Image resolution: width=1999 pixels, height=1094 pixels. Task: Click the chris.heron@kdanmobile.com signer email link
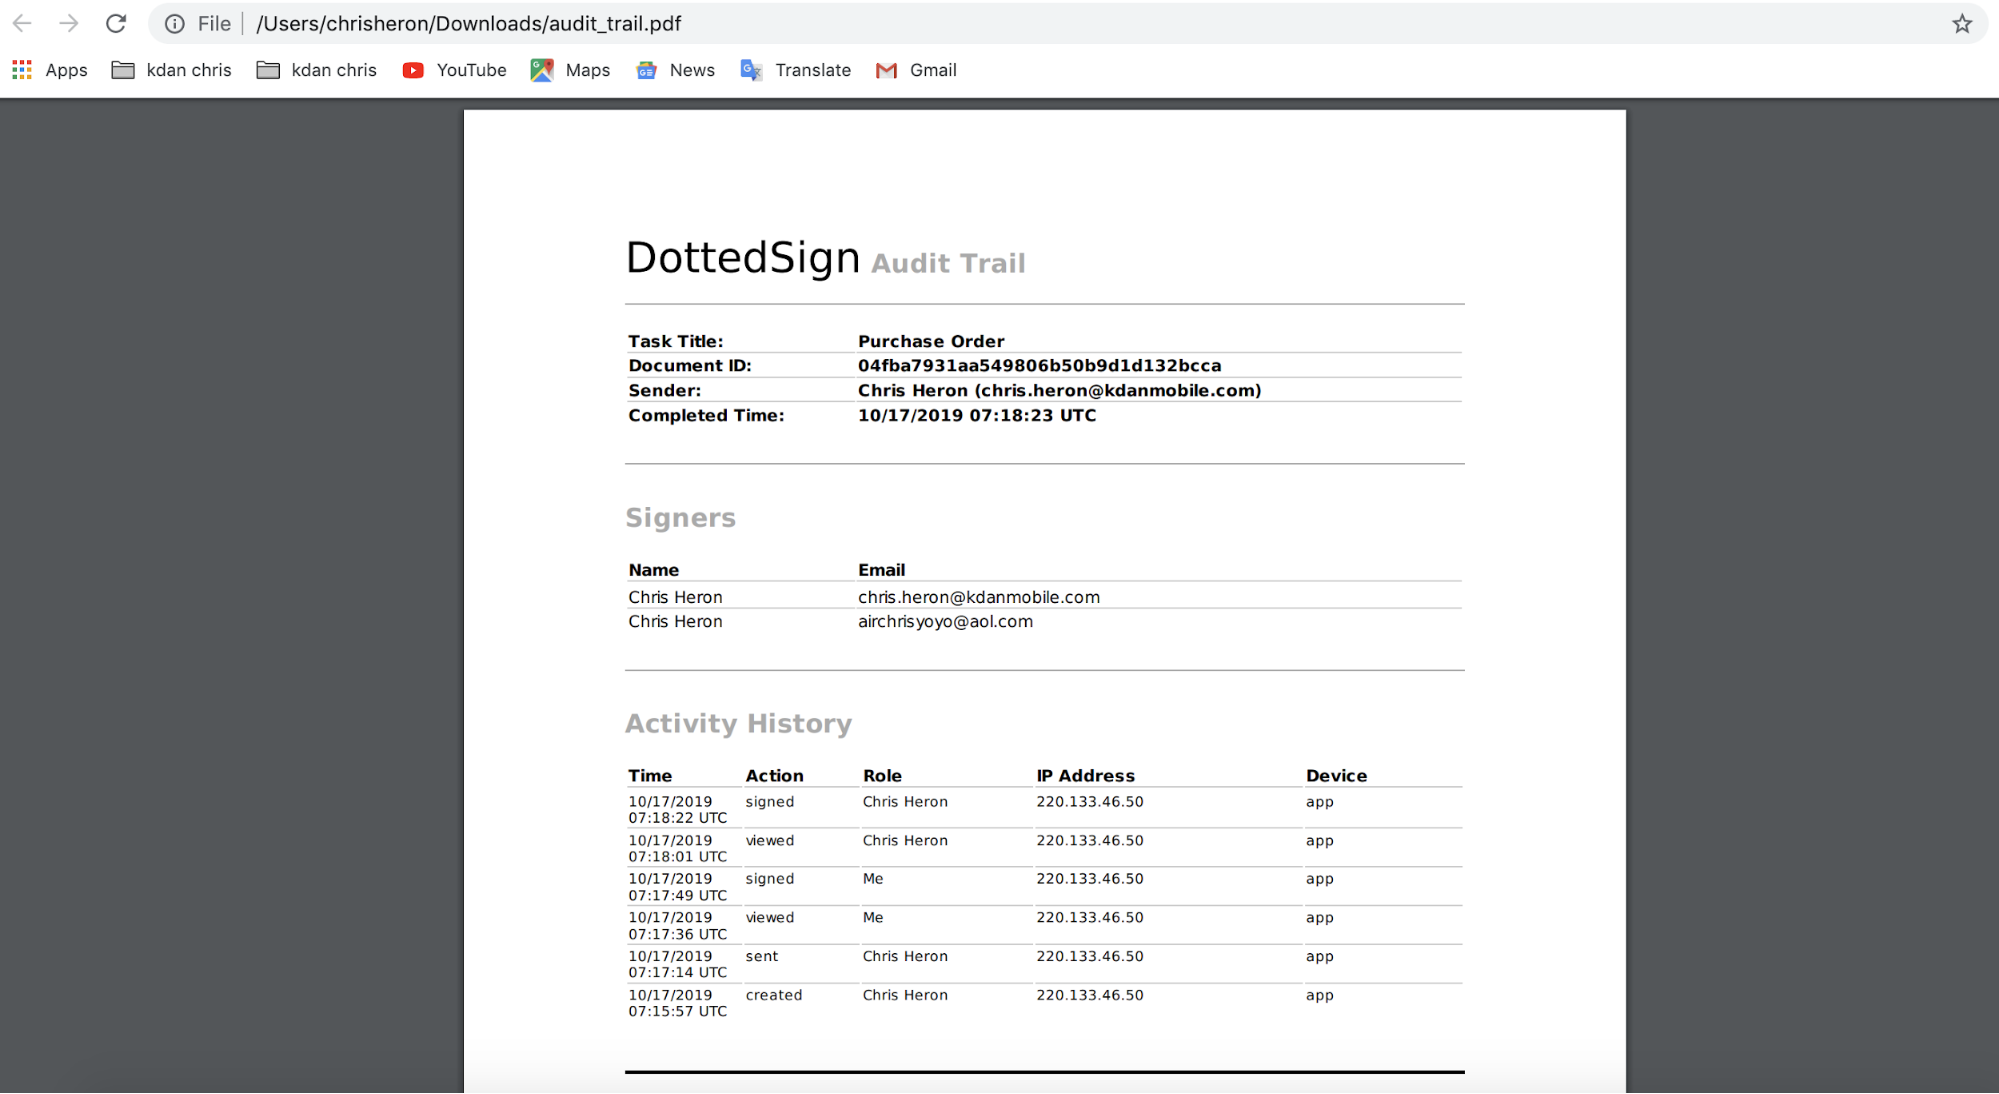(x=978, y=596)
